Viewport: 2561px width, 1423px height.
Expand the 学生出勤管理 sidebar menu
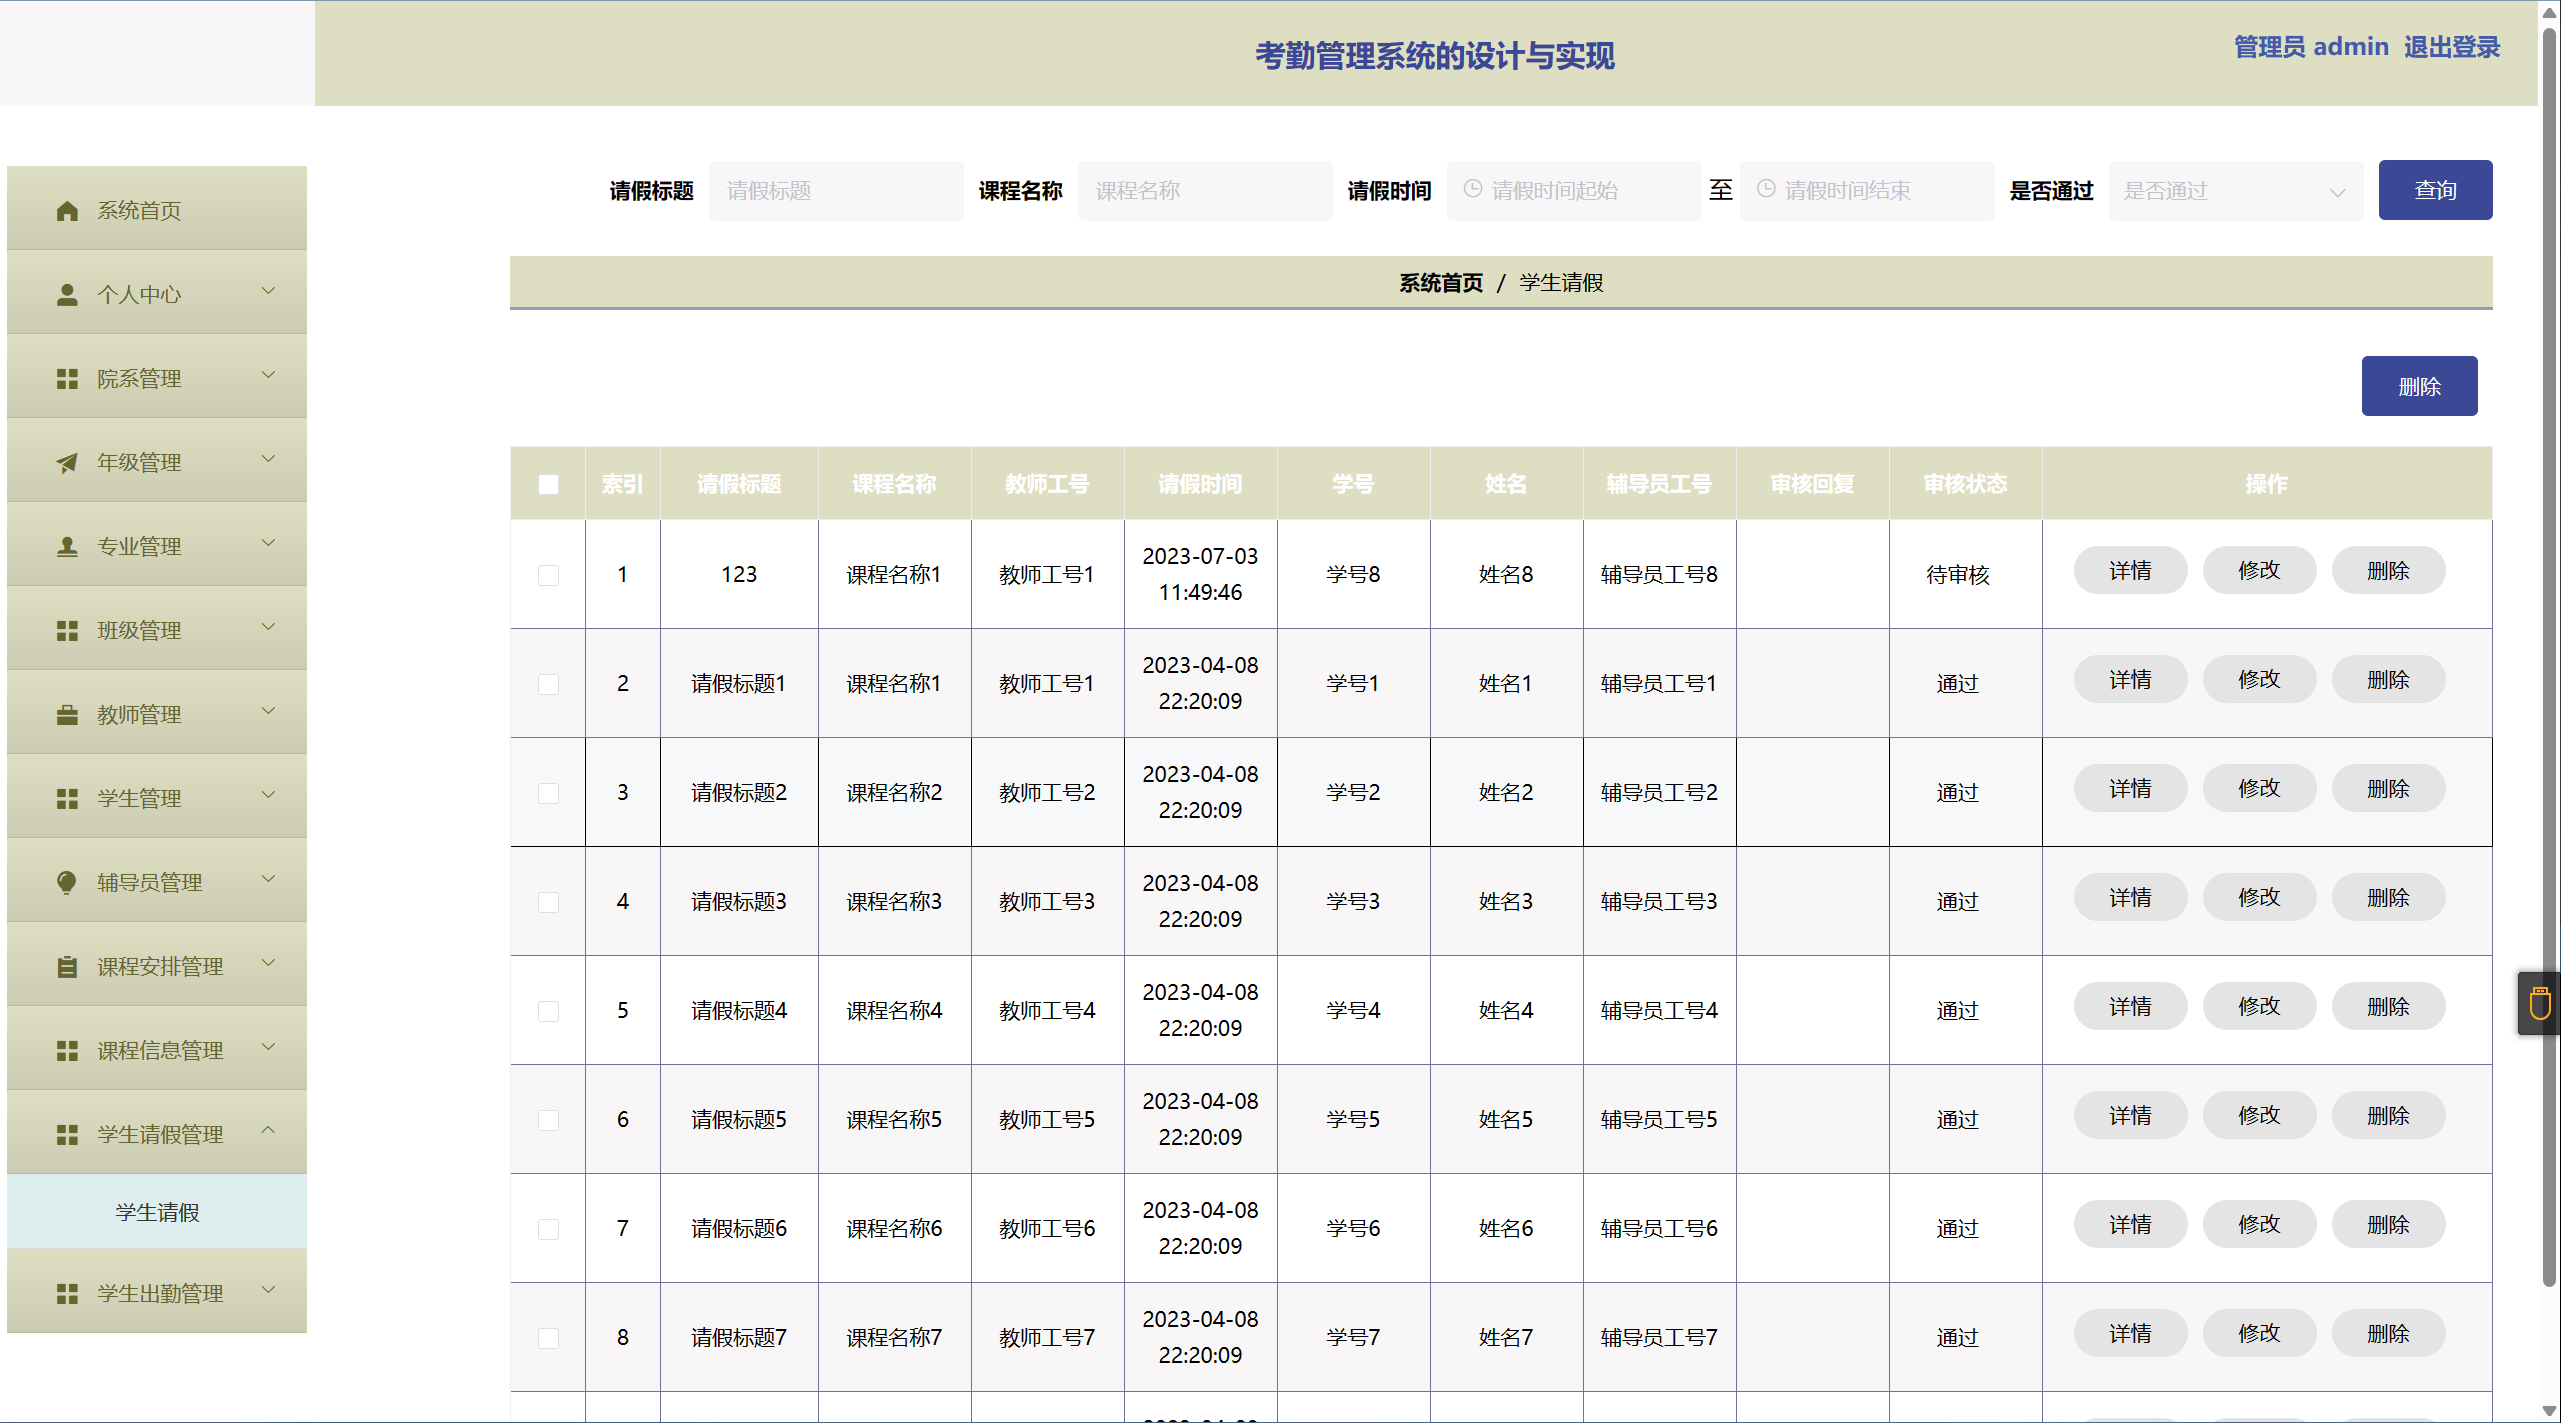coord(158,1293)
